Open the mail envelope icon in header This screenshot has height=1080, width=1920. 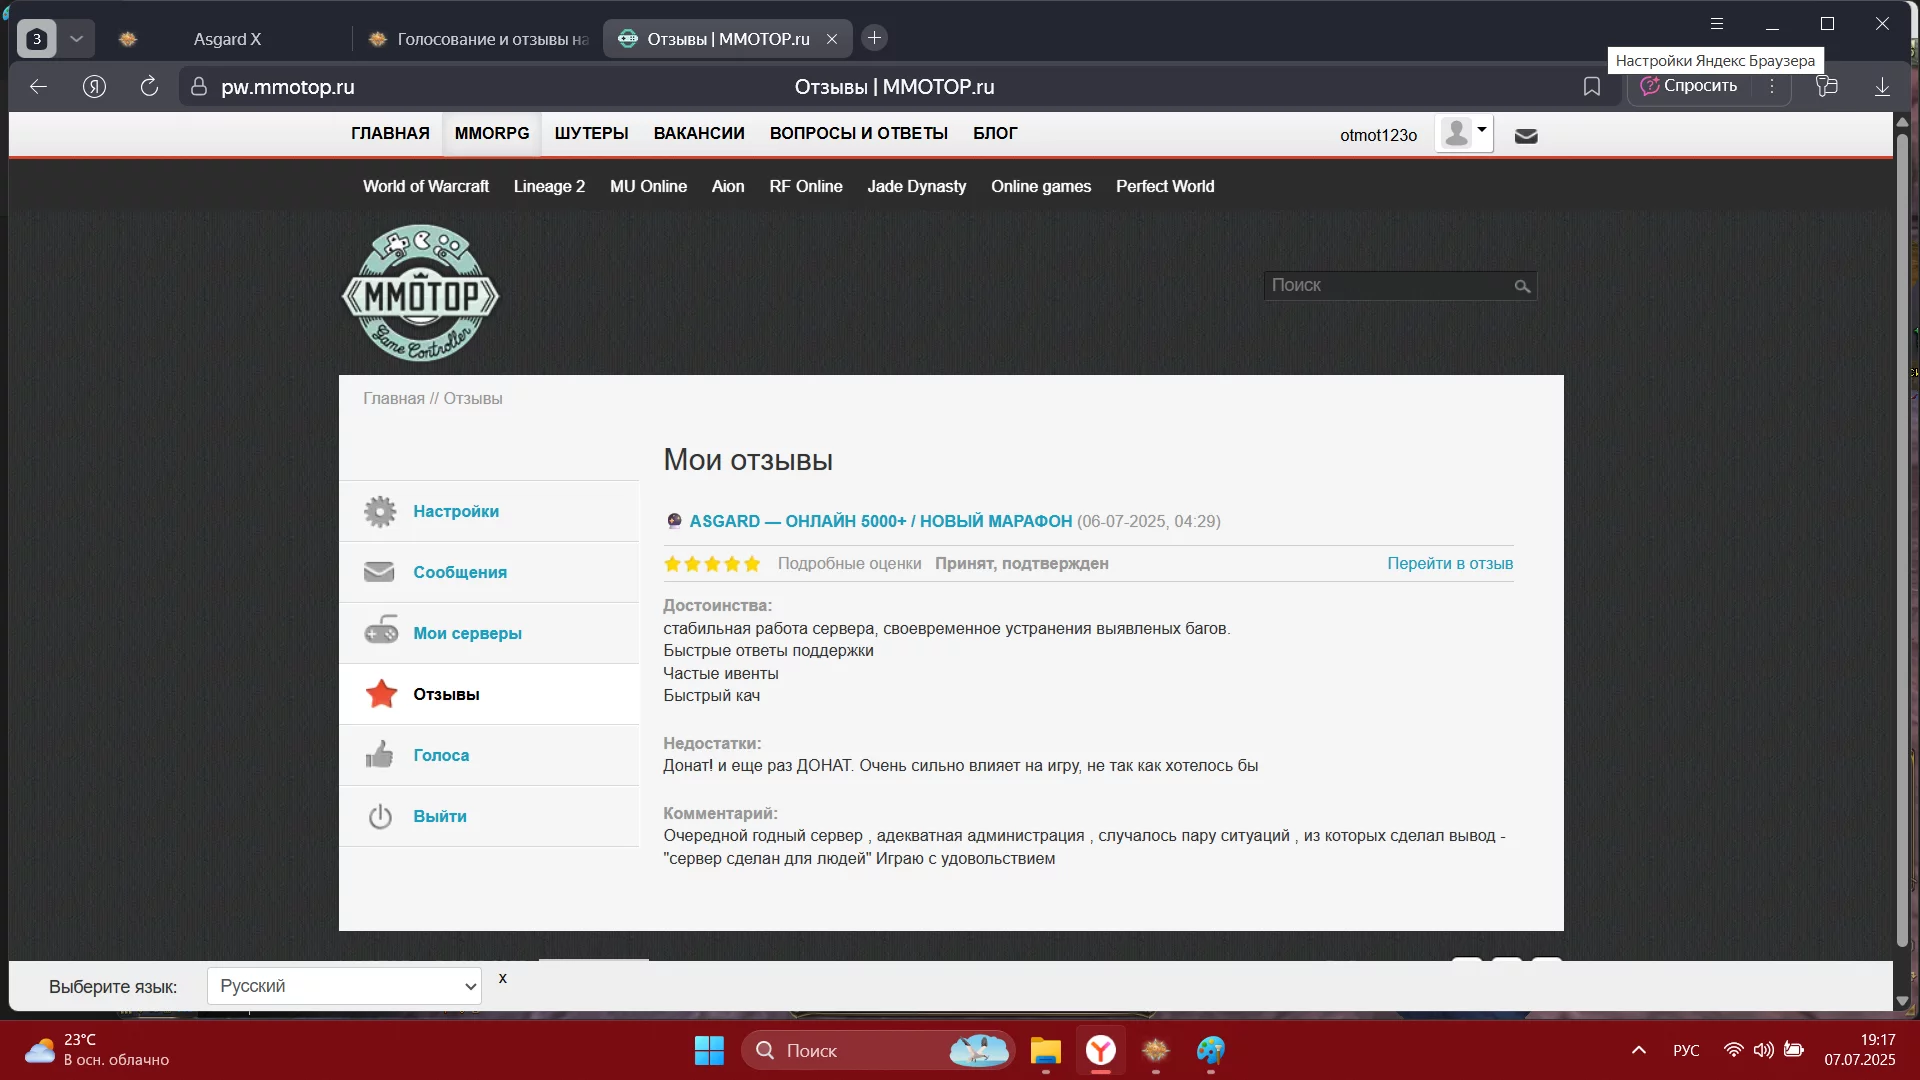(1526, 136)
